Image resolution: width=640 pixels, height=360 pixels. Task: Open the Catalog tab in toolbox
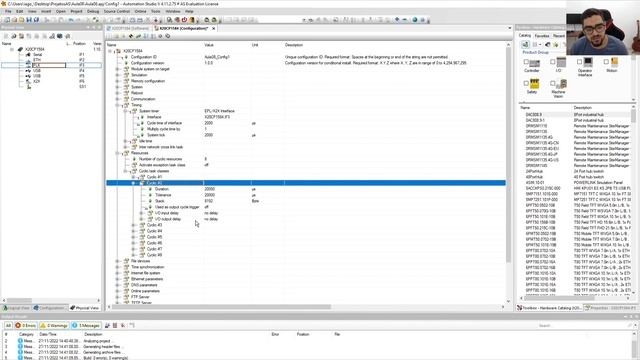[525, 36]
